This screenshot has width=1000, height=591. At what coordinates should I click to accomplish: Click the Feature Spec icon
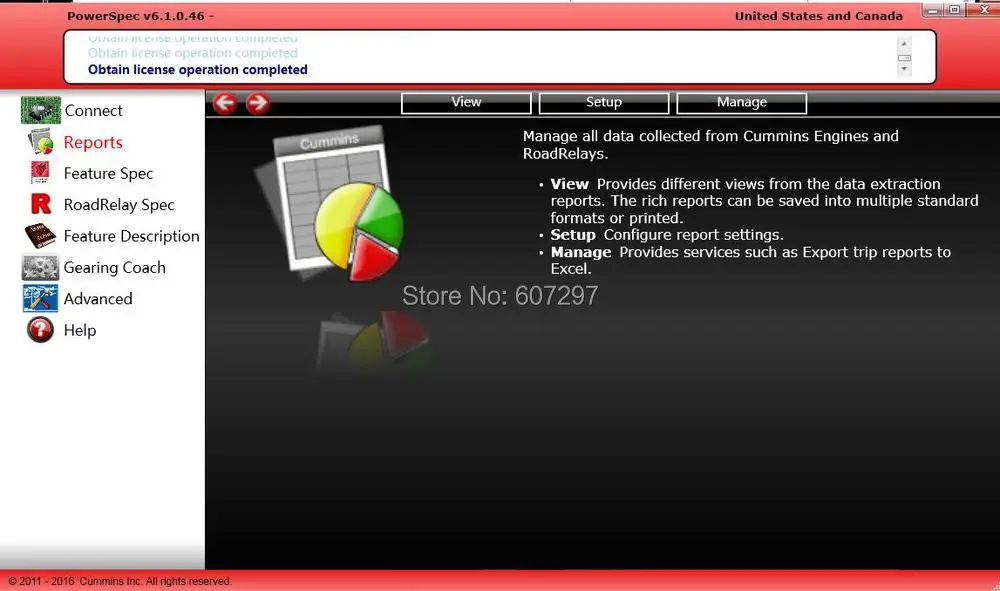pos(40,173)
